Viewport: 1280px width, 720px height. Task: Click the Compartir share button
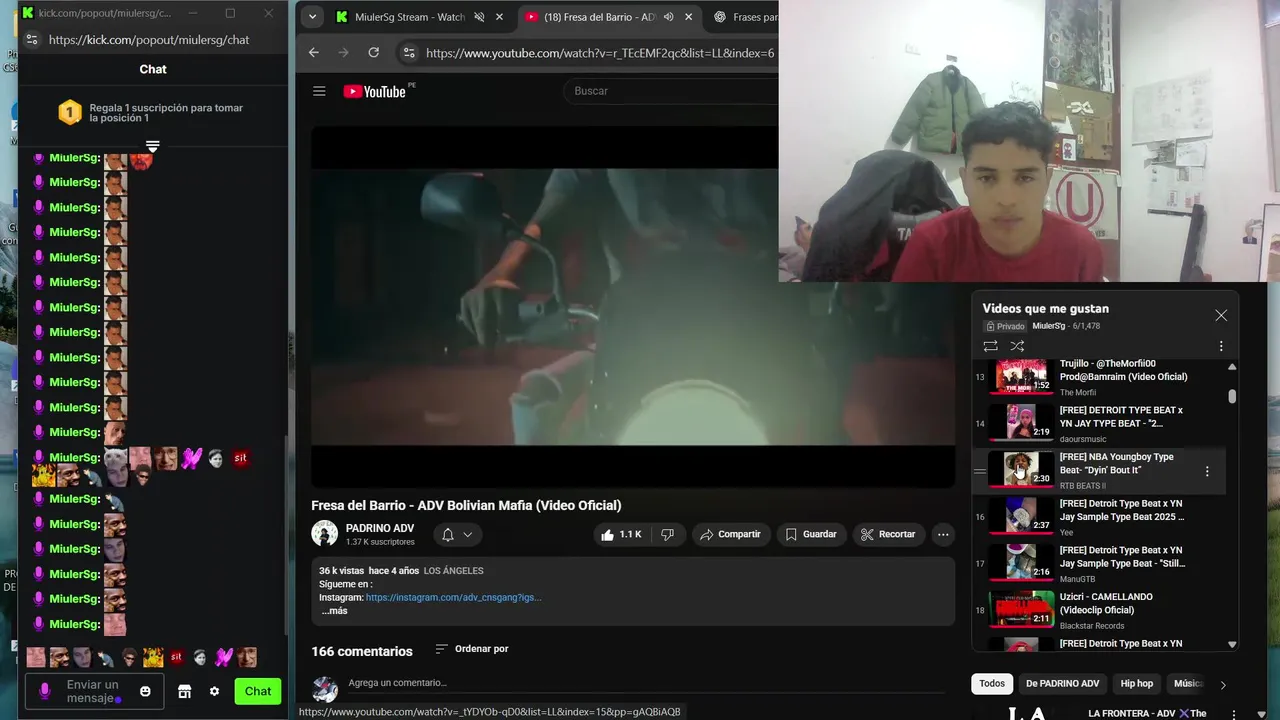tap(731, 535)
